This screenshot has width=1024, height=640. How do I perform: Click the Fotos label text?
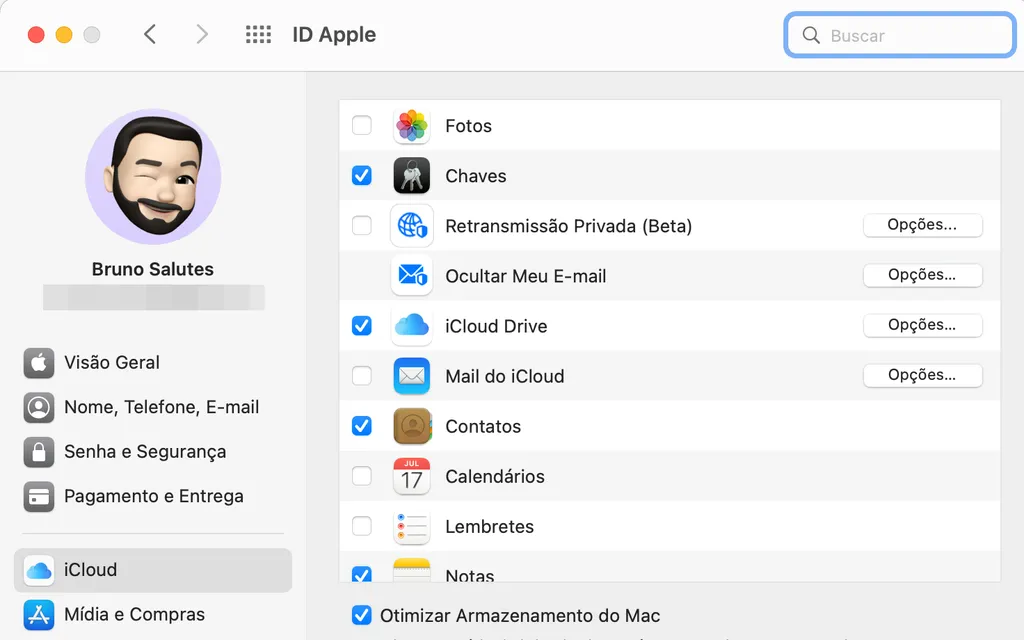coord(468,125)
